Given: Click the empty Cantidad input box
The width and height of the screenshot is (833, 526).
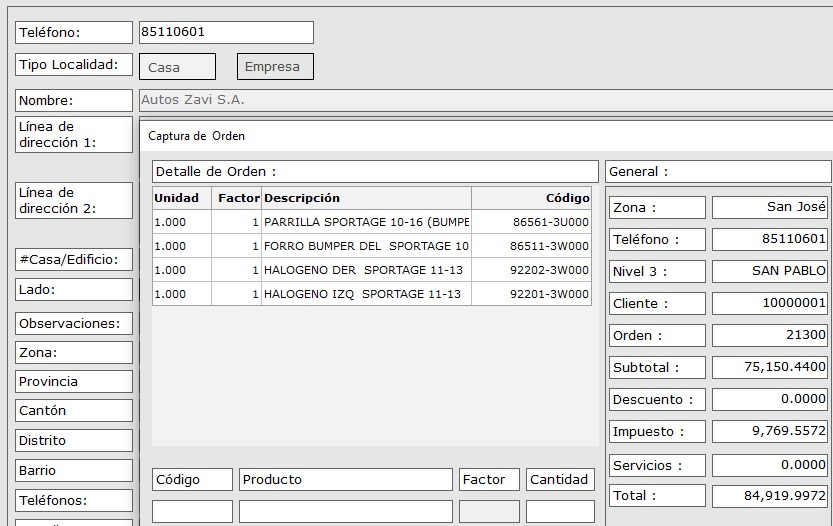Looking at the screenshot, I should [x=560, y=512].
